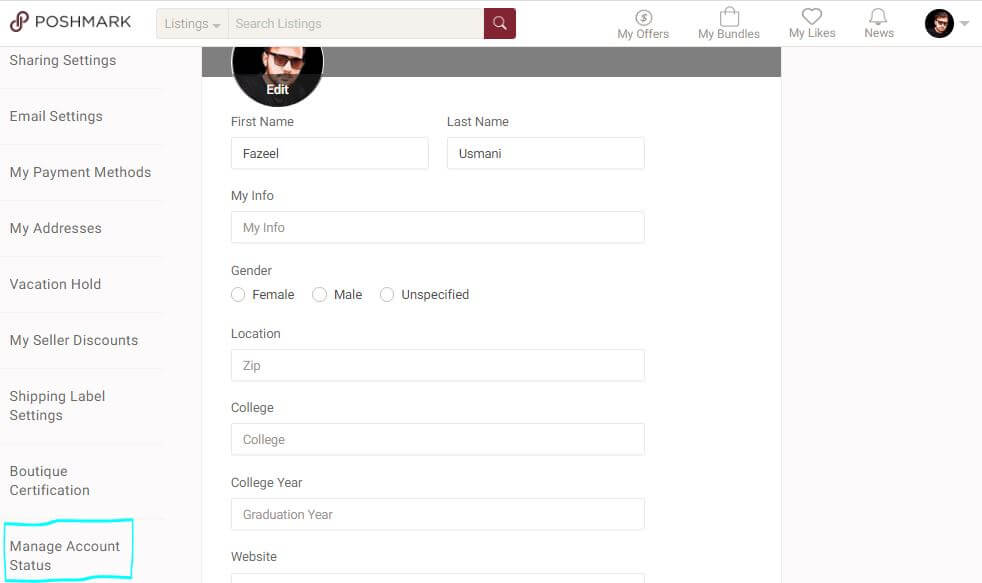Open Email Settings

tap(56, 116)
